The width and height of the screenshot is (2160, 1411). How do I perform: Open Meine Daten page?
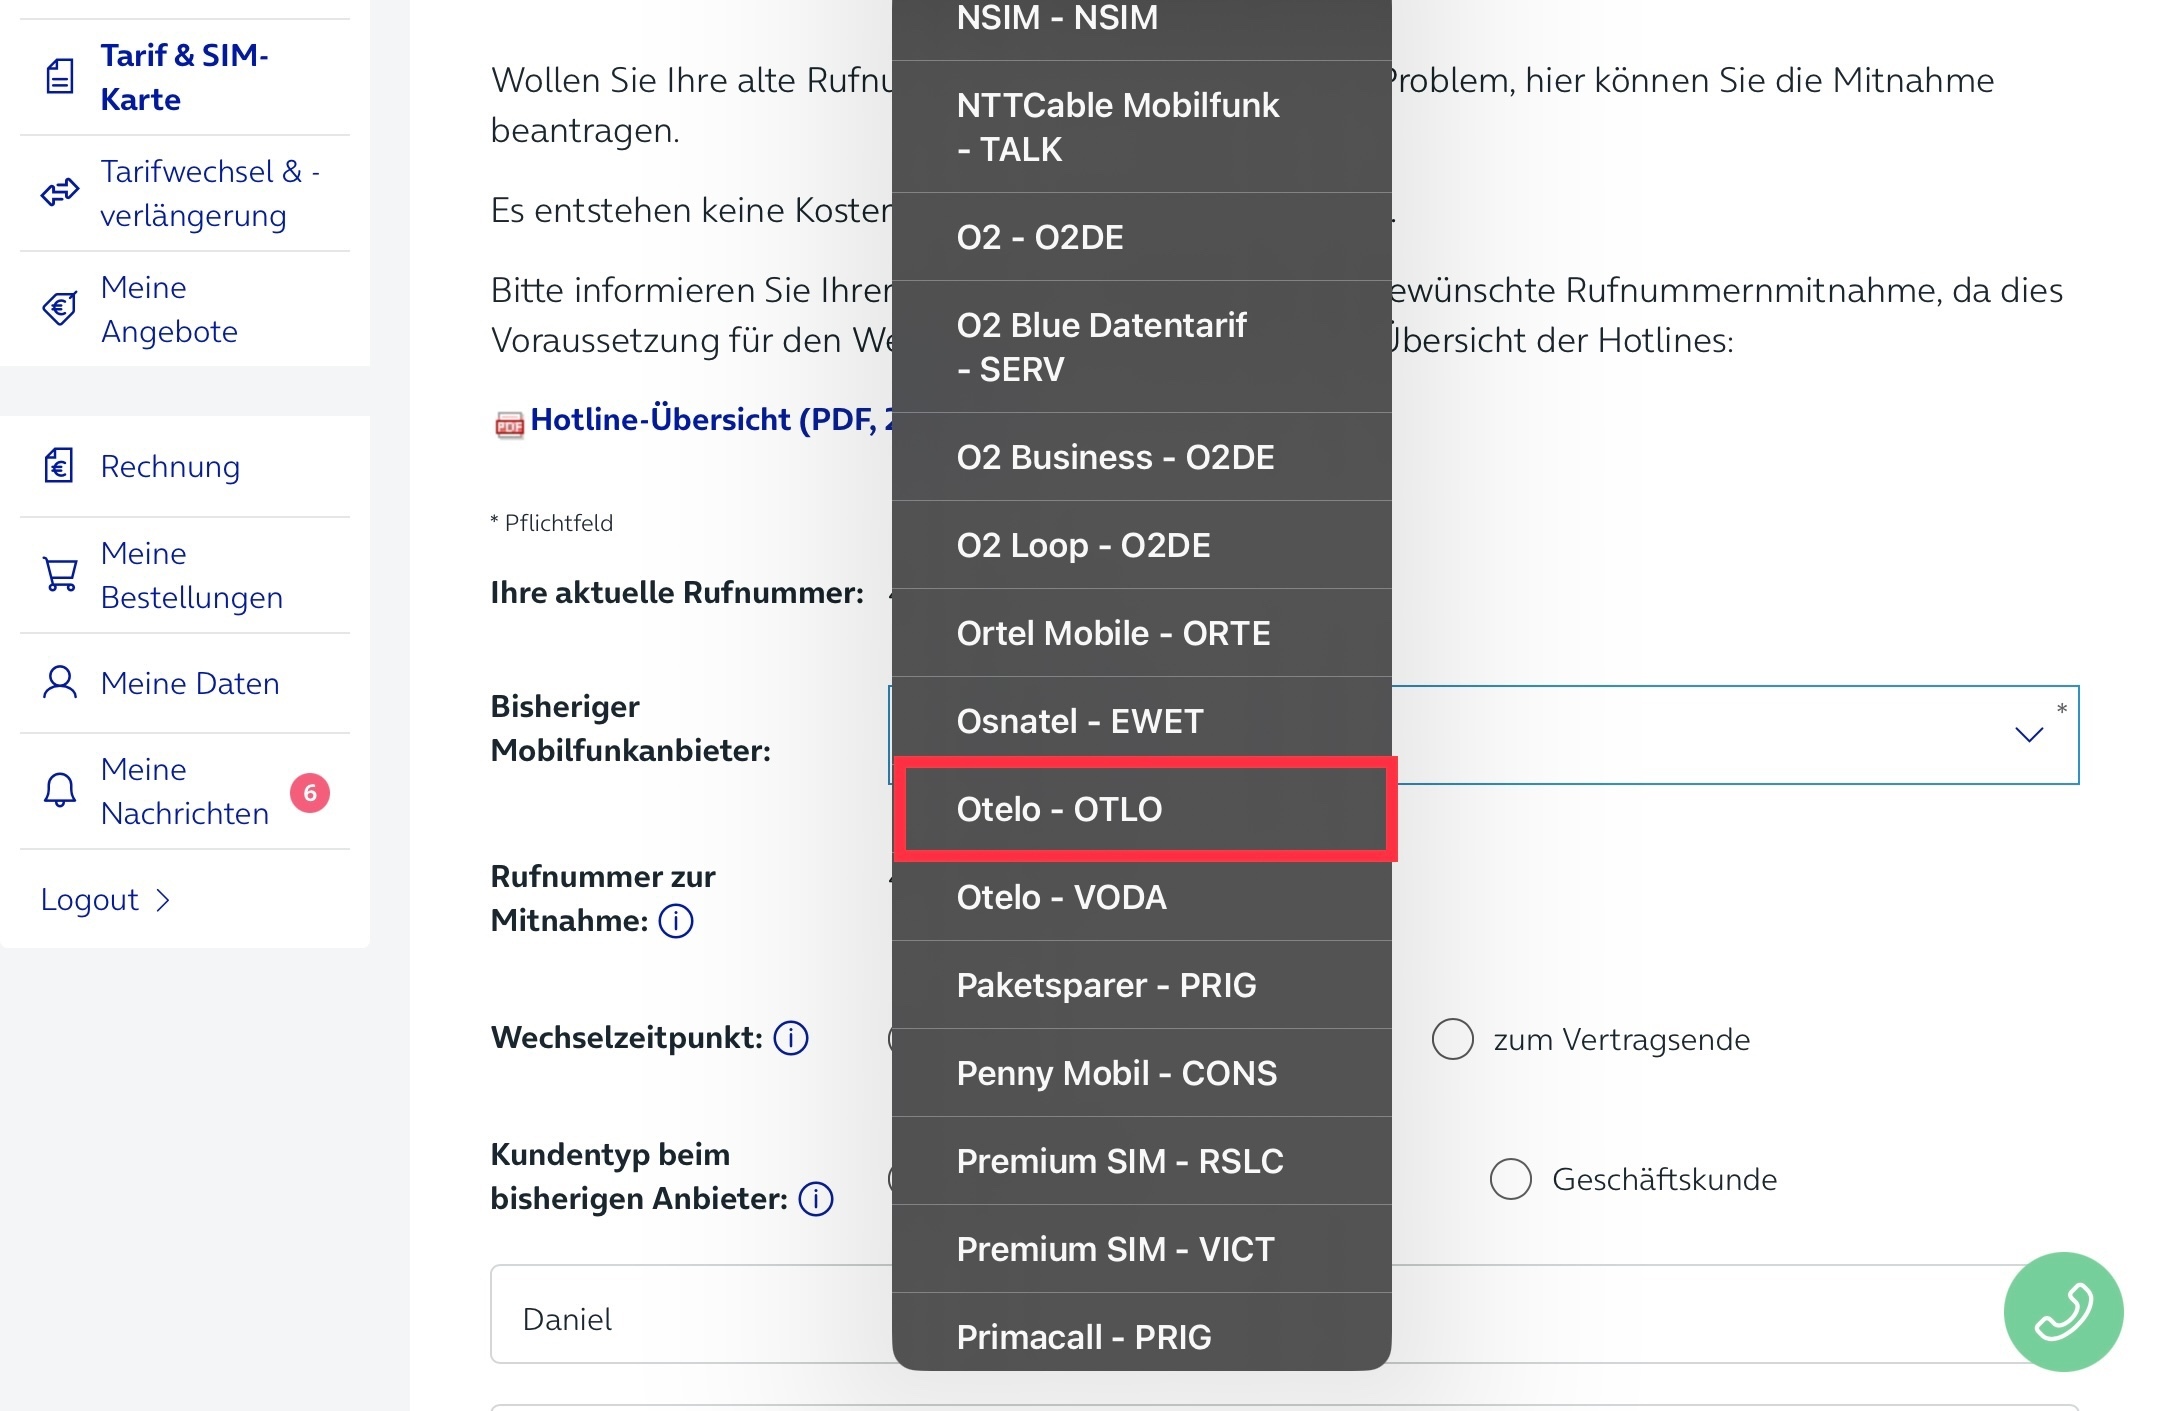184,683
